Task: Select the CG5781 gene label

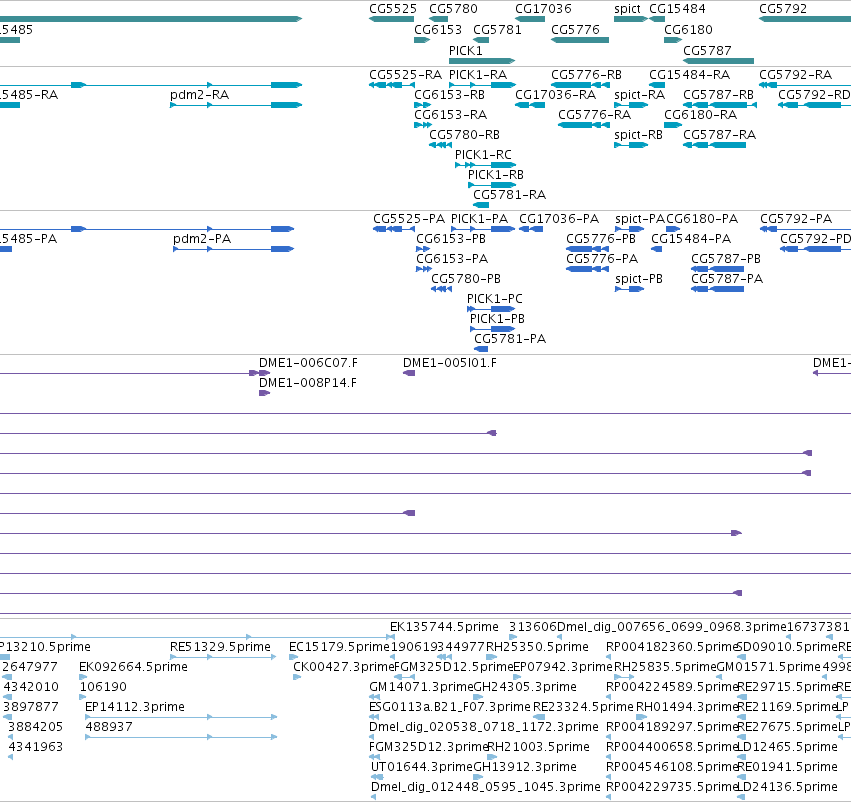Action: pyautogui.click(x=497, y=29)
